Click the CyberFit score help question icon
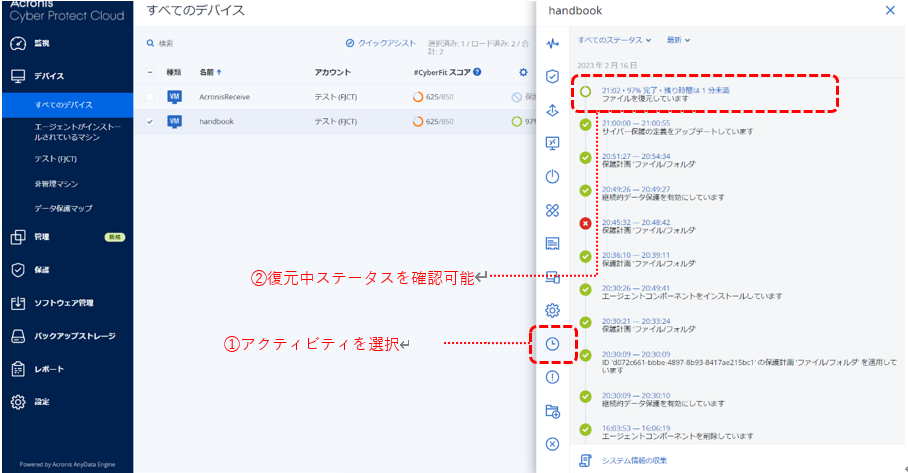The width and height of the screenshot is (908, 473). point(477,72)
